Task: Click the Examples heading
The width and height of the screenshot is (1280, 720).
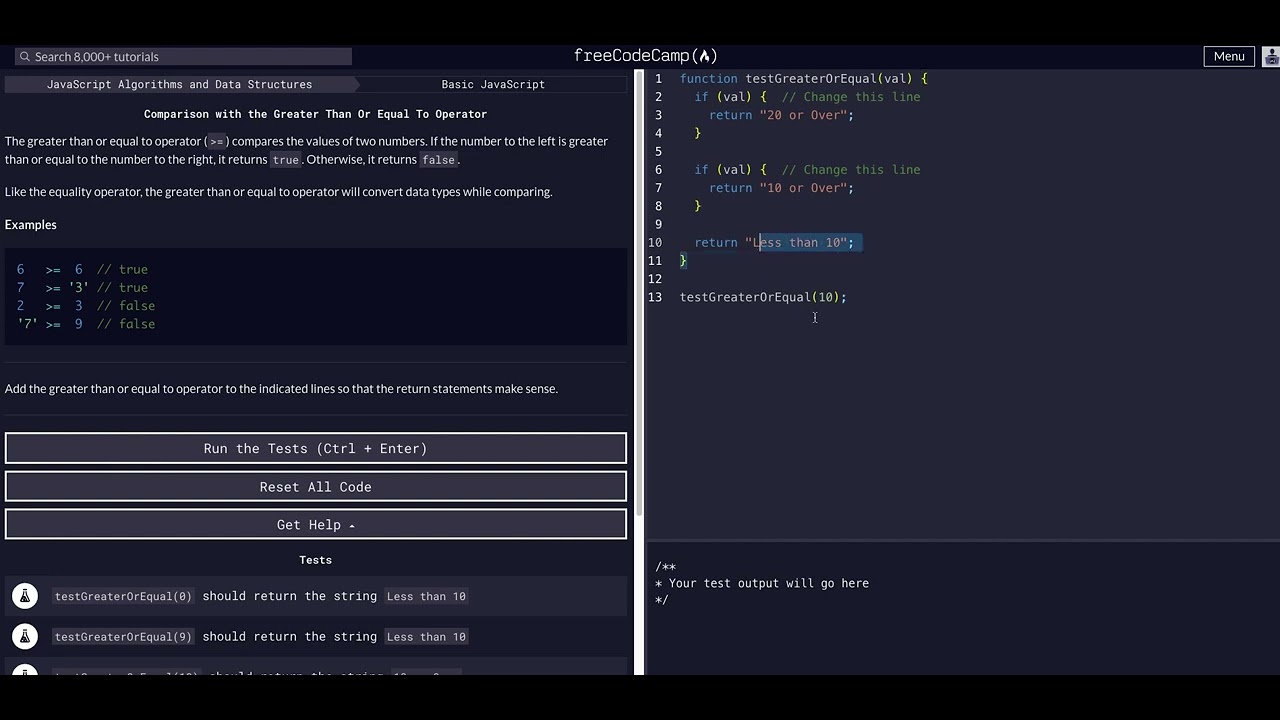Action: click(x=31, y=225)
